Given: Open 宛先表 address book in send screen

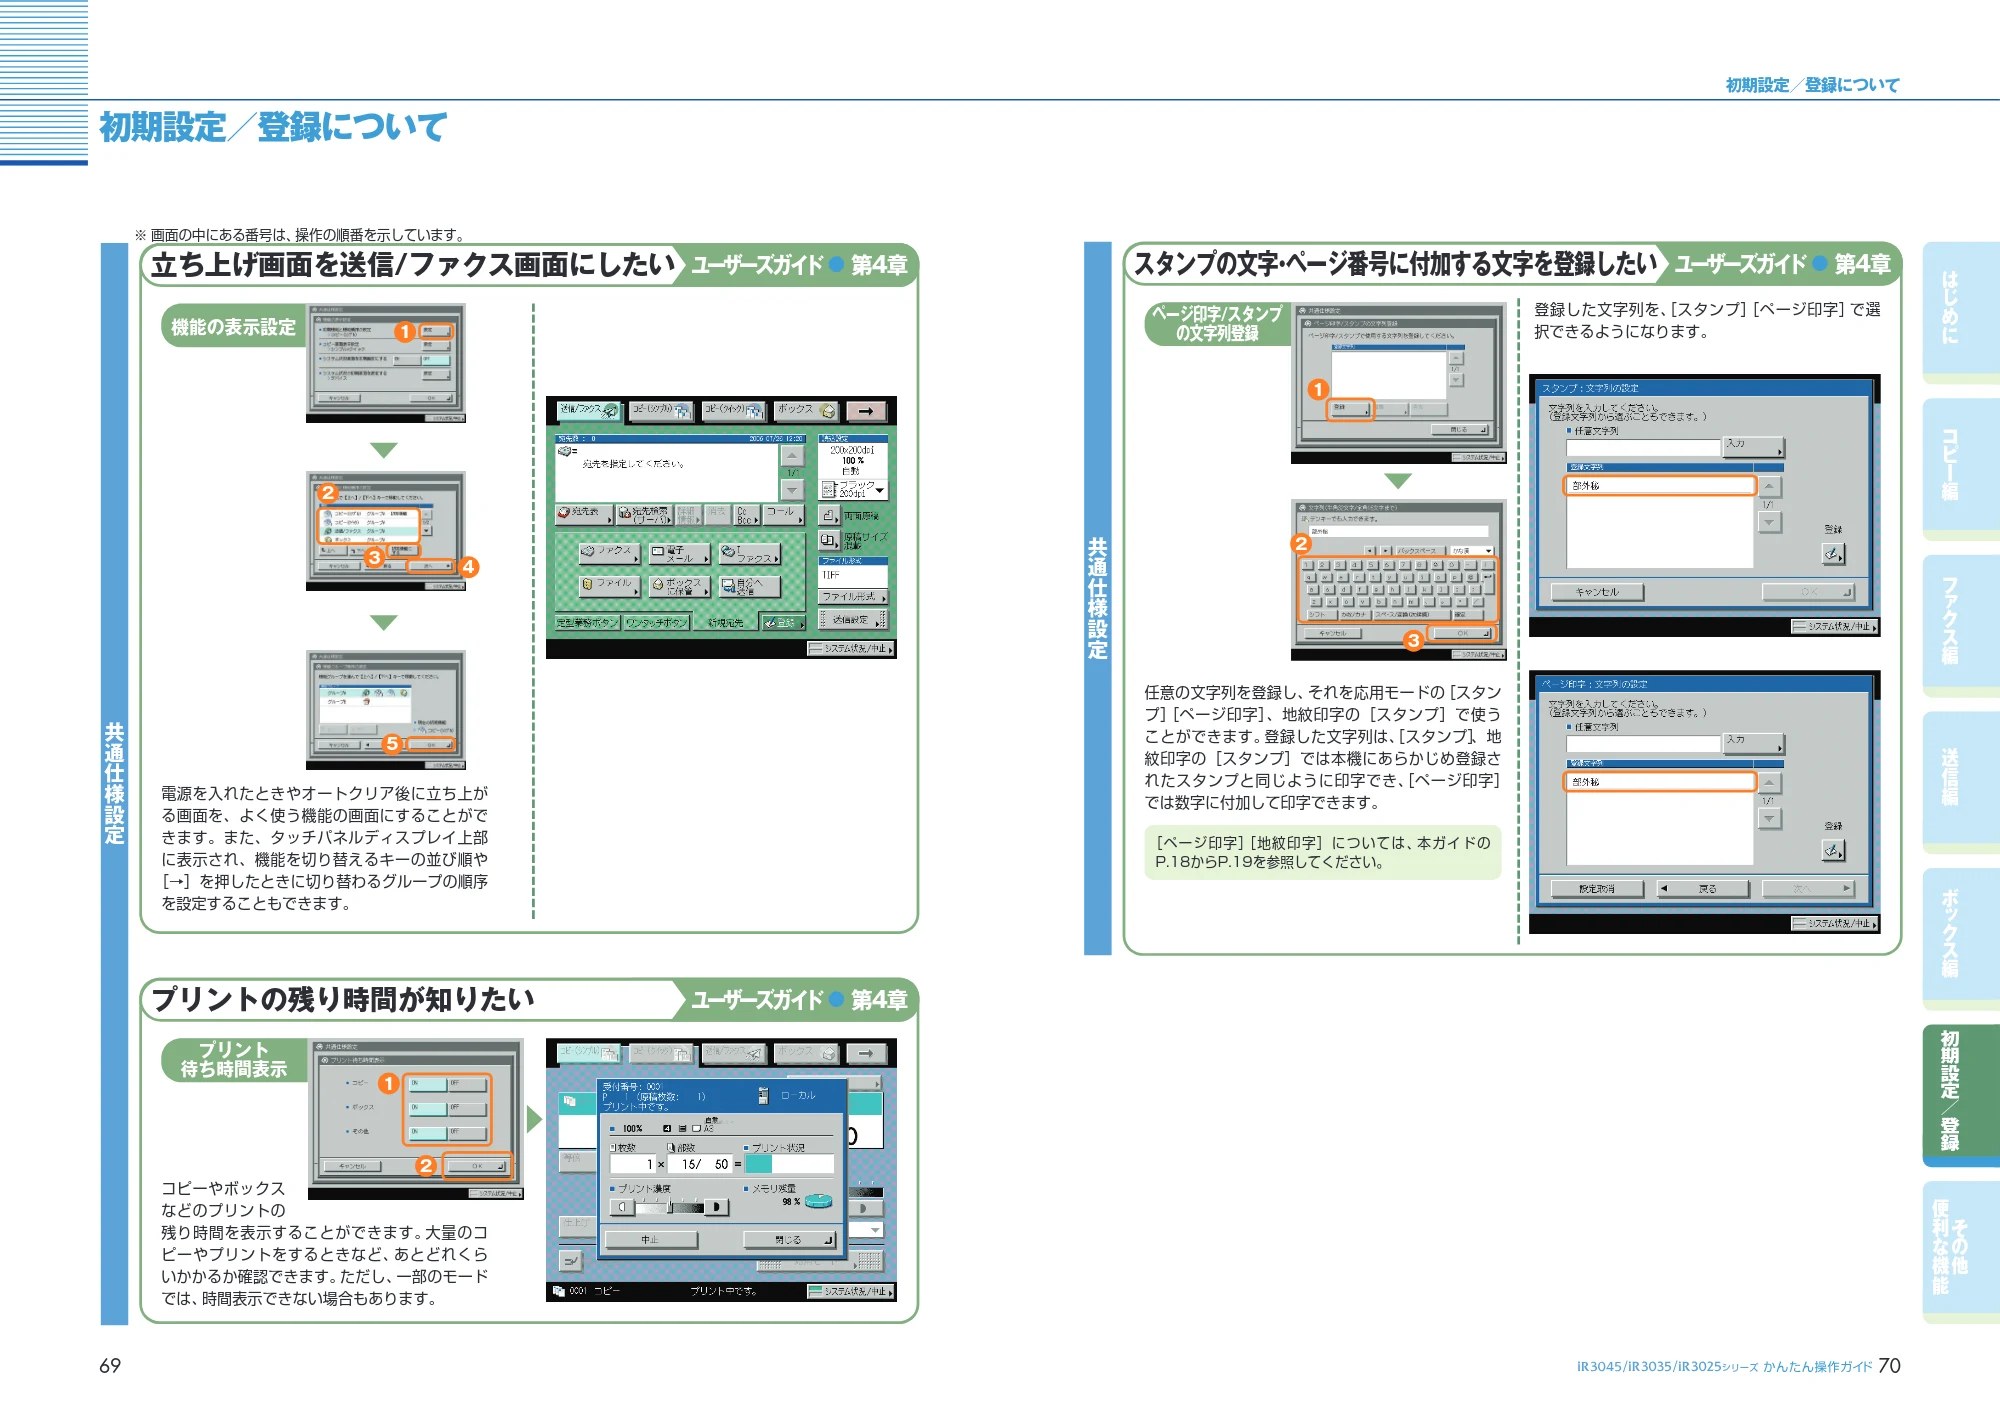Looking at the screenshot, I should click(583, 513).
